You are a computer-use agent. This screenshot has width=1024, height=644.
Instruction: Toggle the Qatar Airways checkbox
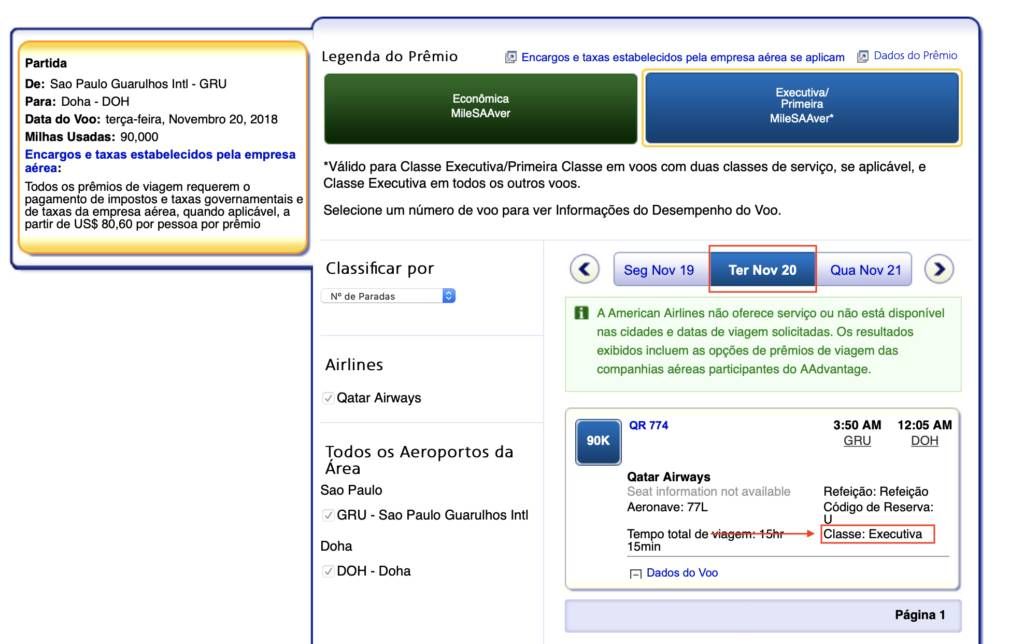click(x=328, y=398)
